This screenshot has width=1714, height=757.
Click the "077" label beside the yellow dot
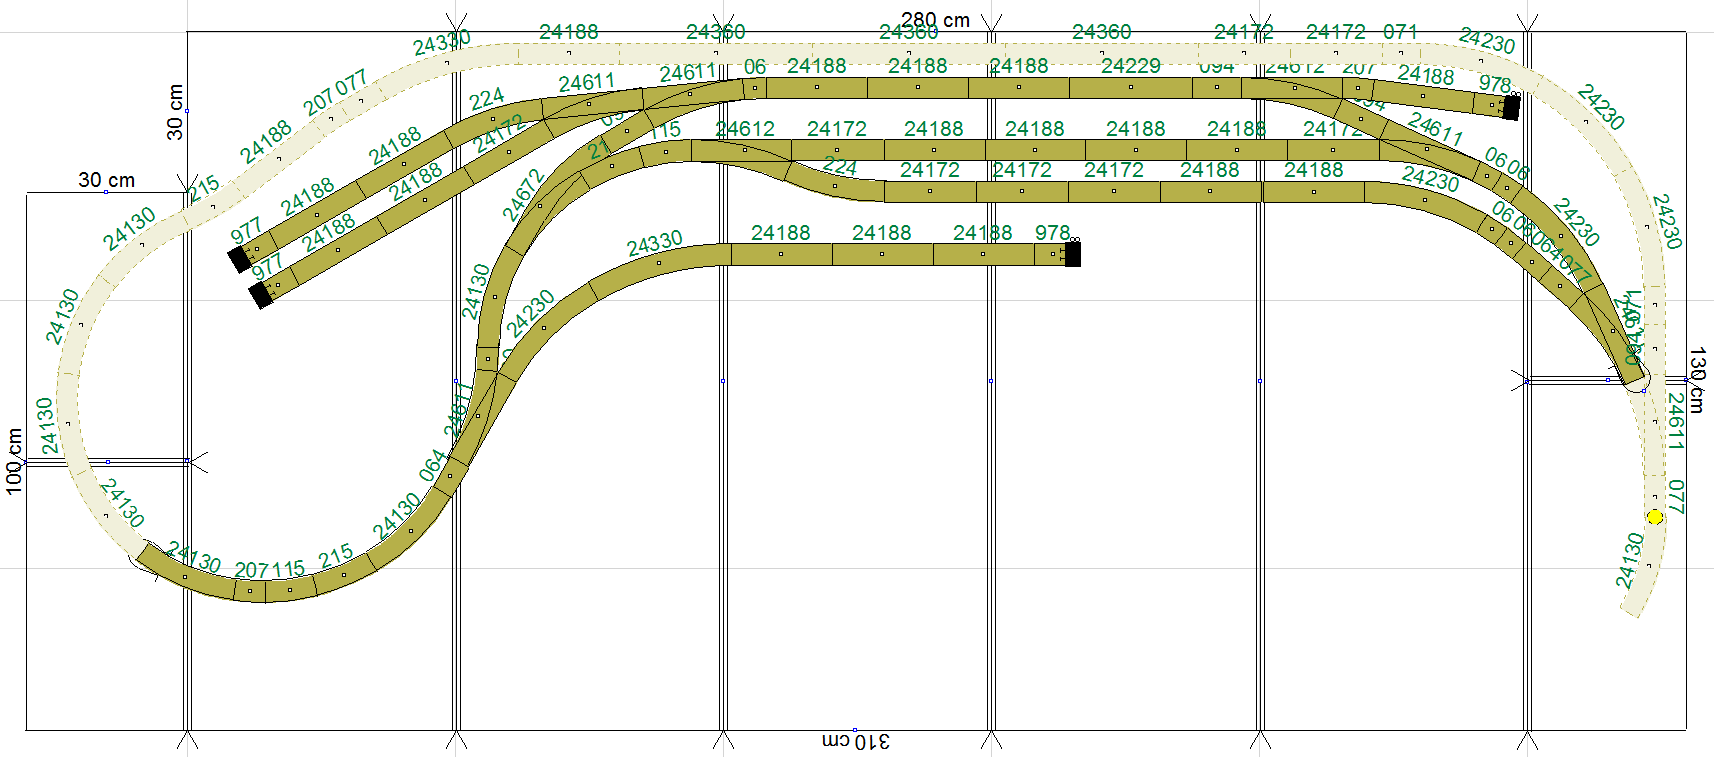point(1677,497)
